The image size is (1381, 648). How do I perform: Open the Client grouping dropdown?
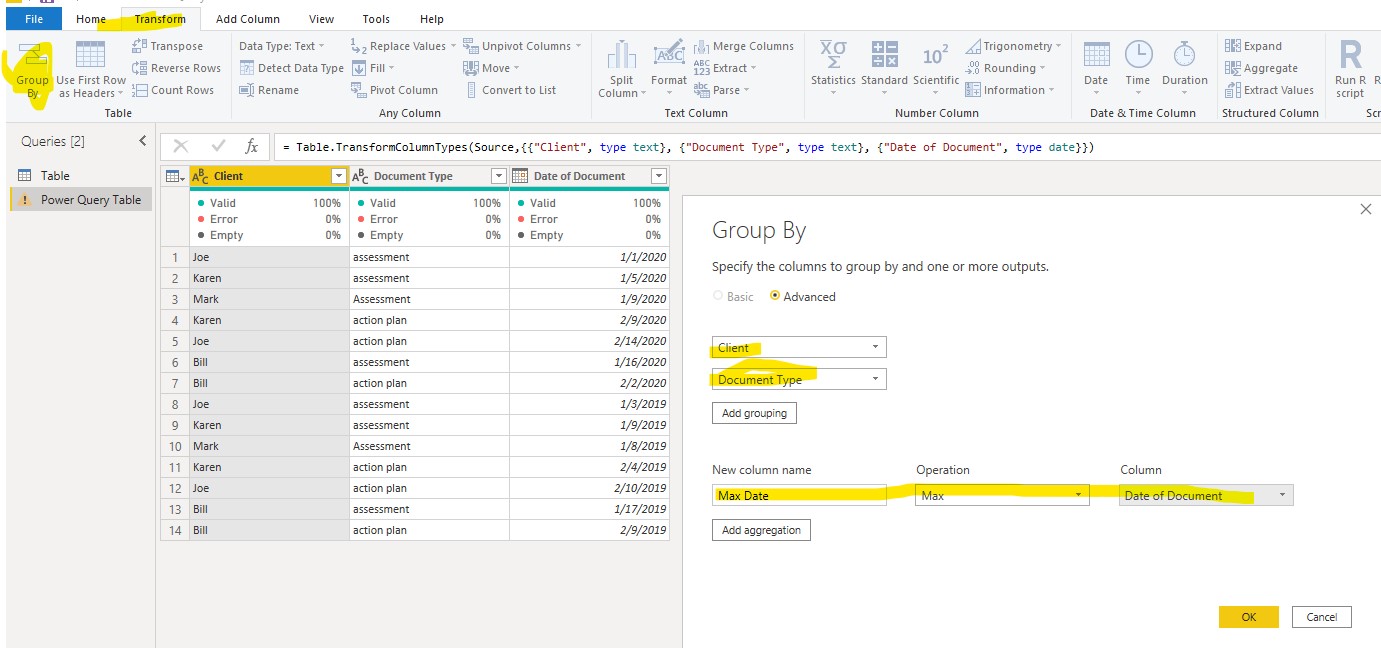click(799, 348)
